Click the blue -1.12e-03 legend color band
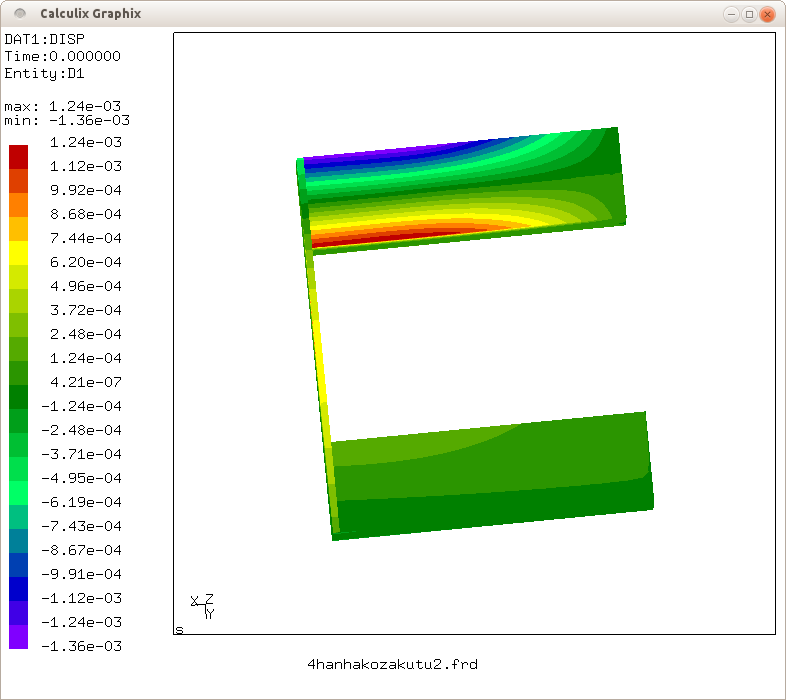The width and height of the screenshot is (786, 700). pos(19,589)
